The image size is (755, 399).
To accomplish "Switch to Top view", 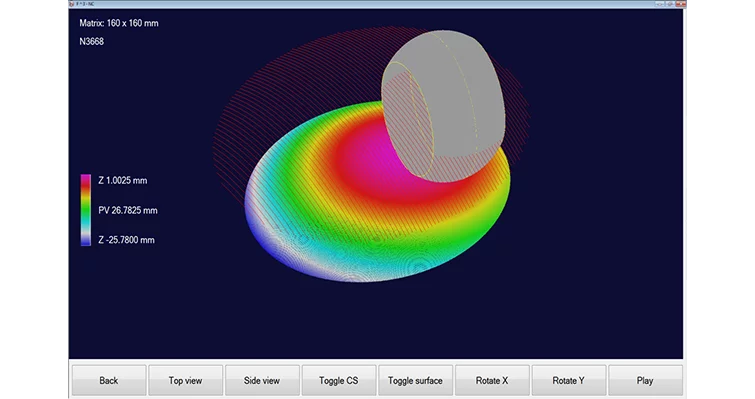I will point(185,380).
